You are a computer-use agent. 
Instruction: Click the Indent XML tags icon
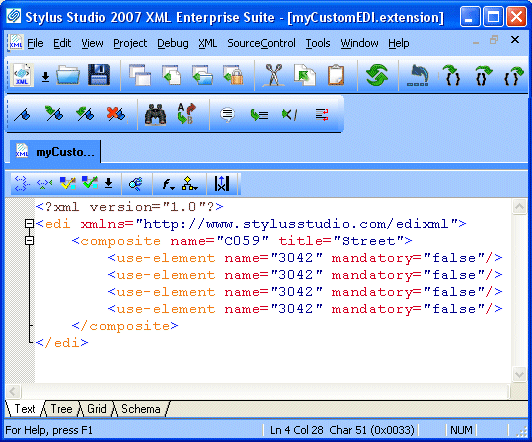(x=21, y=184)
